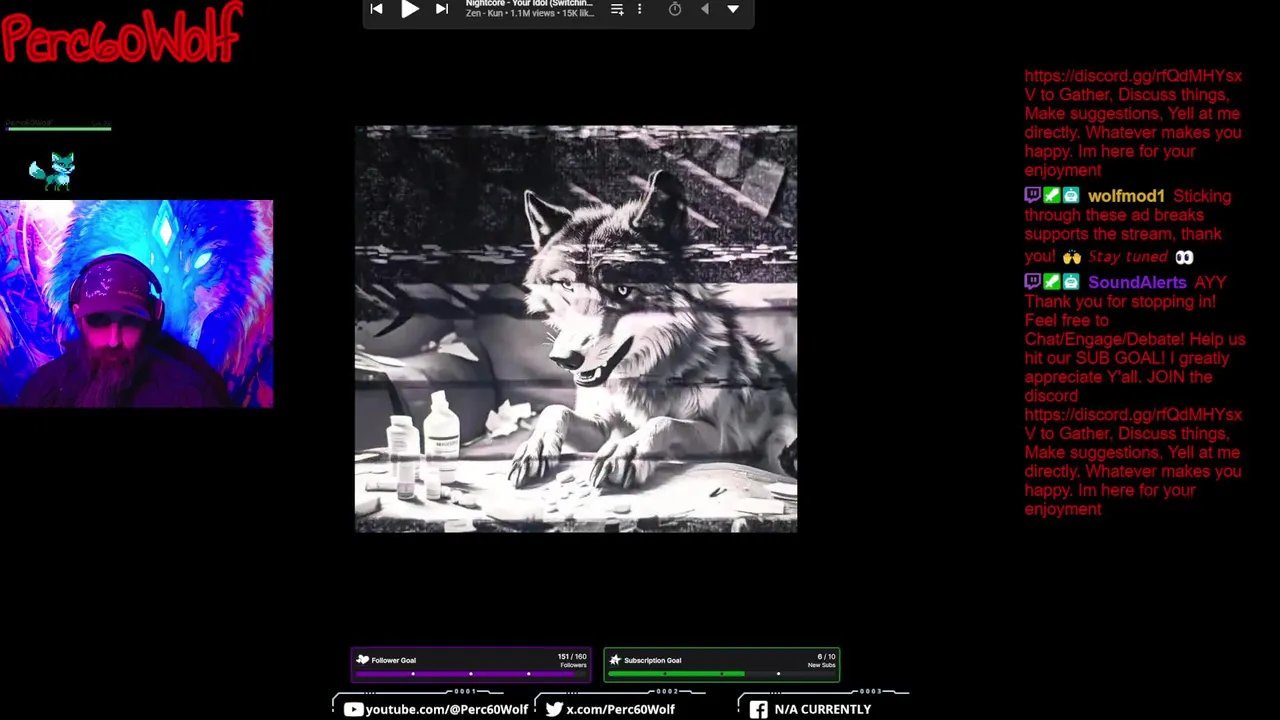Click the '151 / 160' followers count
This screenshot has height=720, width=1280.
tap(571, 657)
